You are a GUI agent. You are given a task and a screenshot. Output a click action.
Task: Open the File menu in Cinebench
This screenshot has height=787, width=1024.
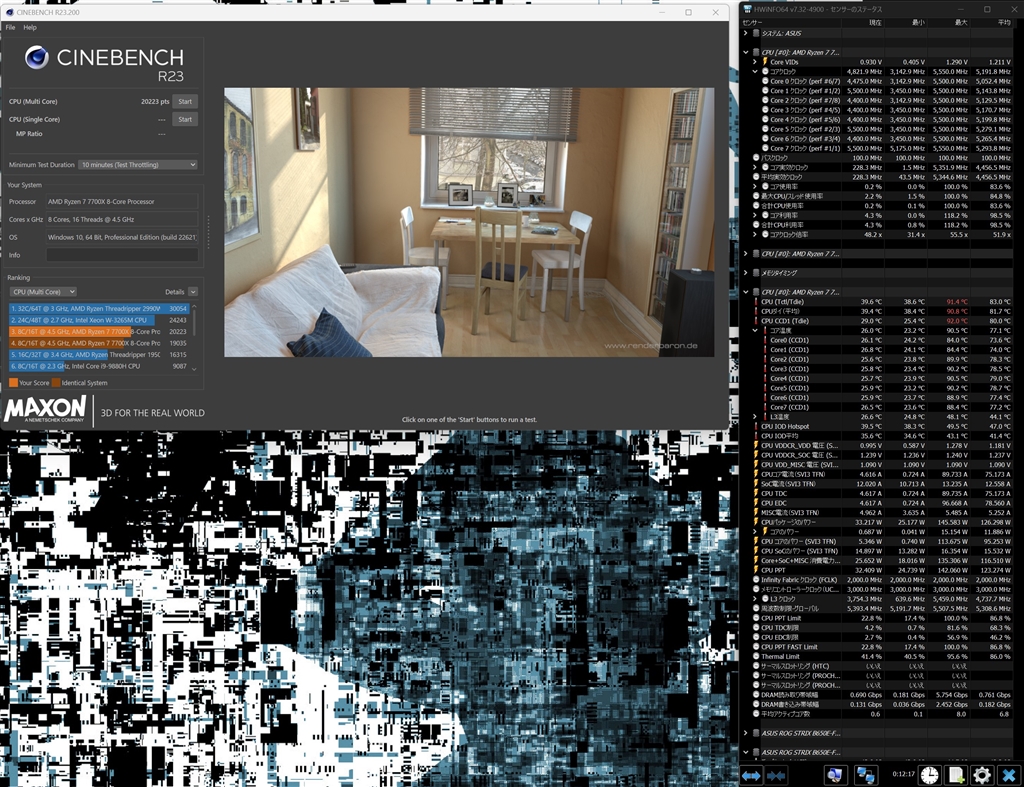tap(10, 27)
